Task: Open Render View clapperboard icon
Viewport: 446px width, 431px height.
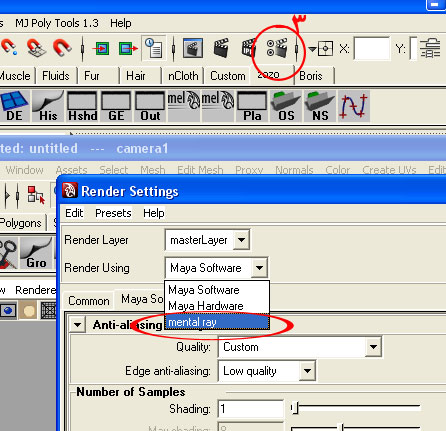Action: pyautogui.click(x=193, y=48)
